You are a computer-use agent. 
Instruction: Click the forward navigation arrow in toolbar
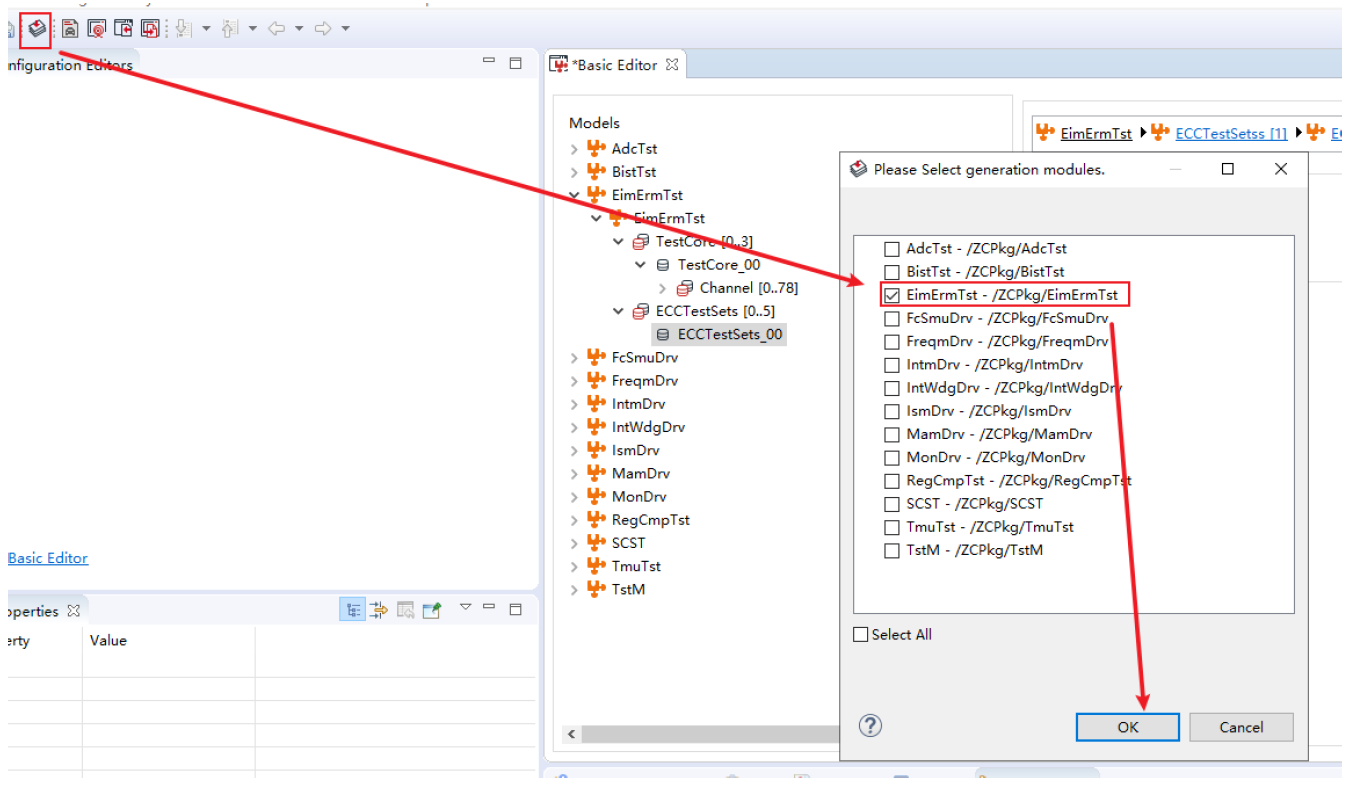tap(323, 29)
